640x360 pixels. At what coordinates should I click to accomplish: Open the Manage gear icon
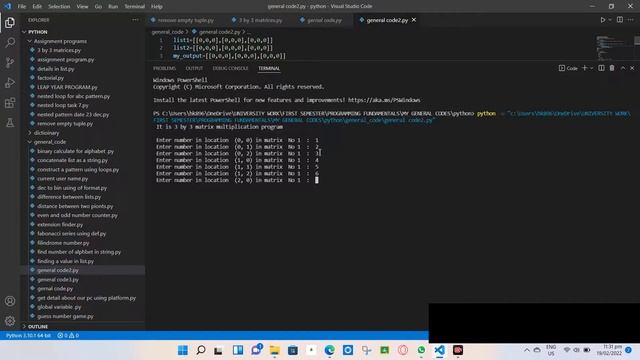[10, 321]
